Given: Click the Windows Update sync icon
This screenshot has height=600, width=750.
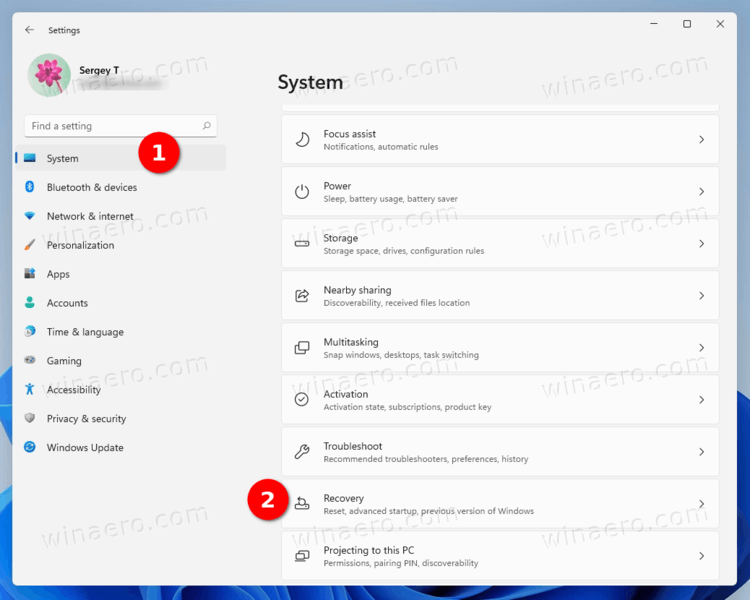Looking at the screenshot, I should [30, 447].
